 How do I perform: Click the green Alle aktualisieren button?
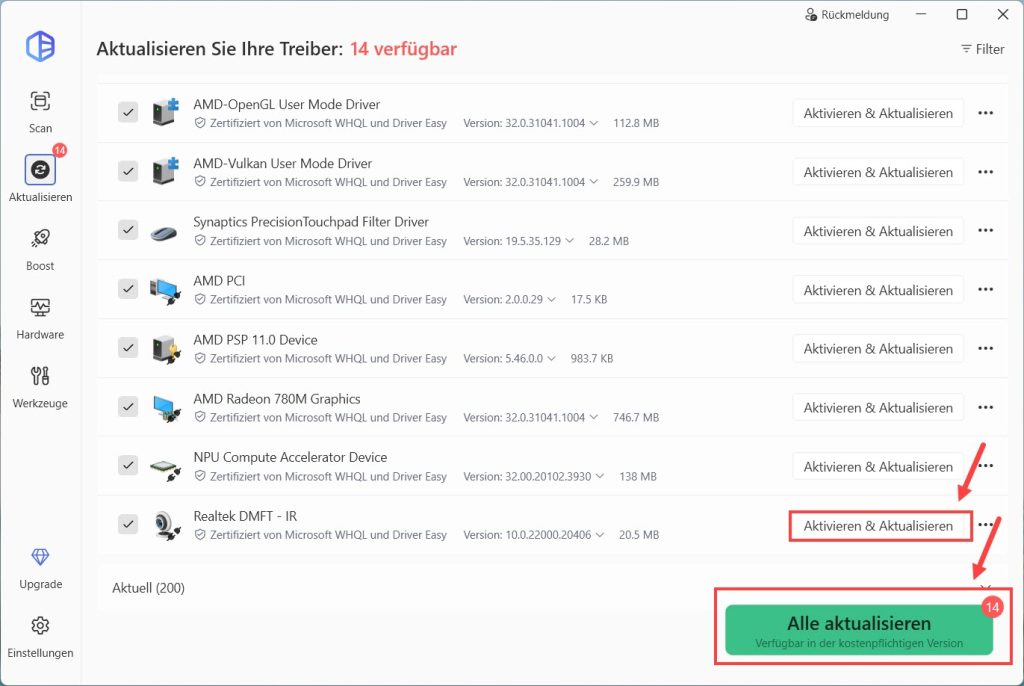[x=859, y=630]
